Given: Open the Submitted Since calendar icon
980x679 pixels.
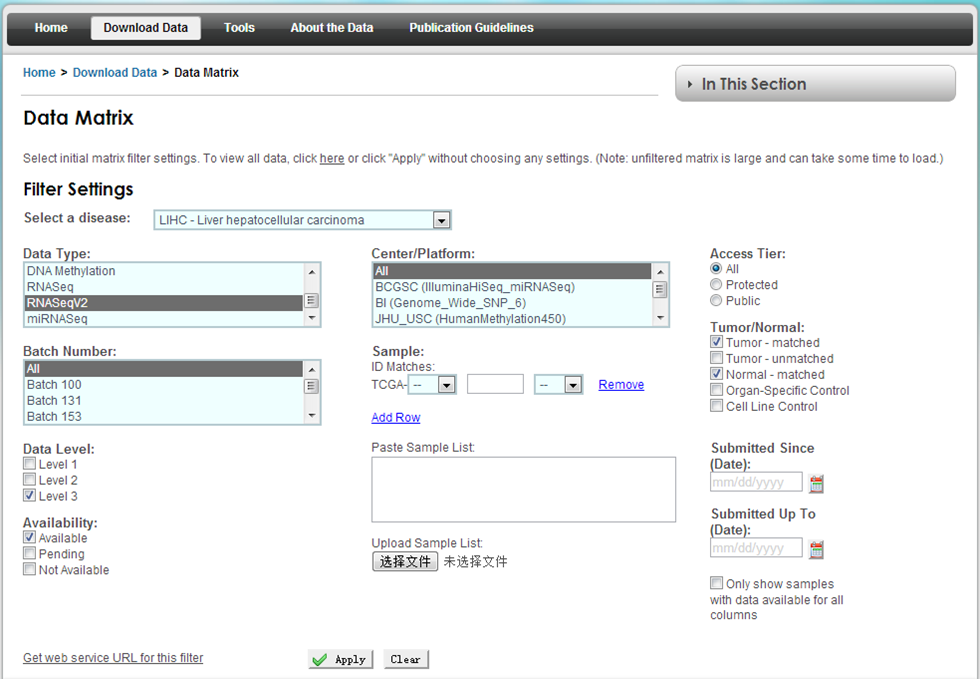Looking at the screenshot, I should 817,484.
